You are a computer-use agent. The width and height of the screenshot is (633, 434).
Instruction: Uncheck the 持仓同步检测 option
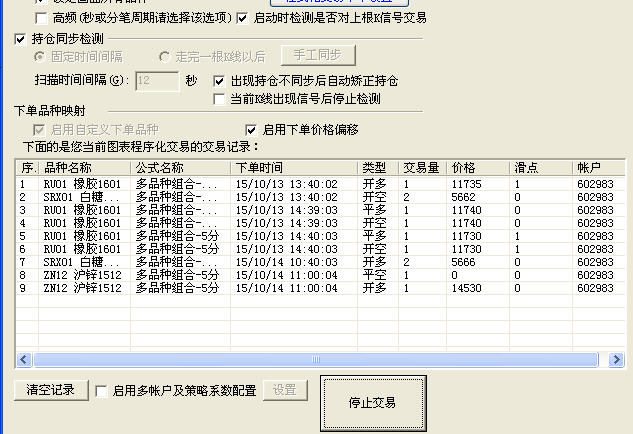(x=21, y=39)
